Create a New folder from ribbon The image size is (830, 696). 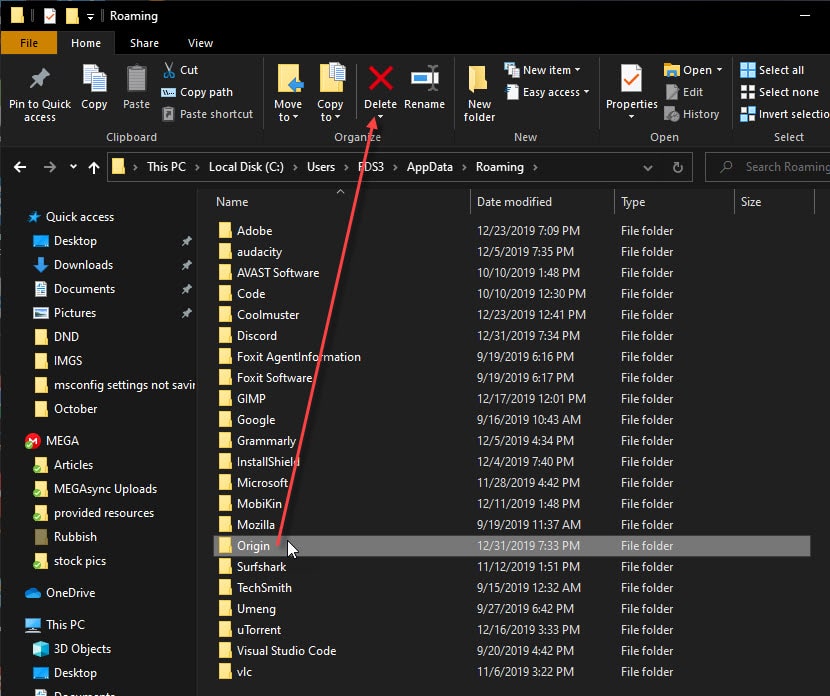click(x=479, y=94)
